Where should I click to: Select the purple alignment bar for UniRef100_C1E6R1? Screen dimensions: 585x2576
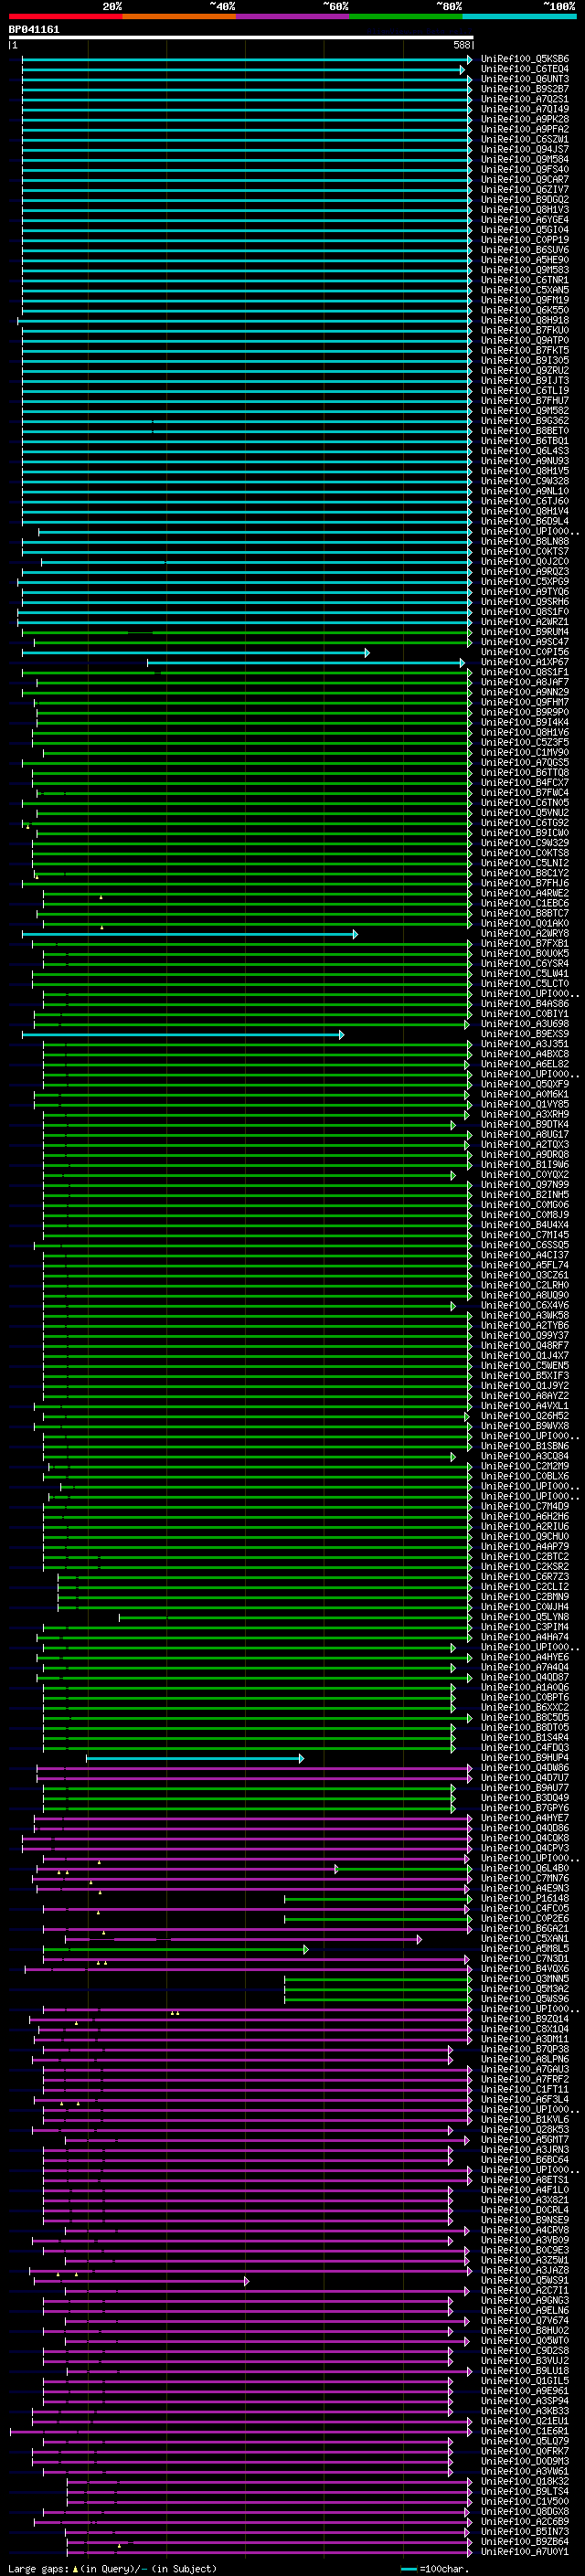pos(241,2431)
